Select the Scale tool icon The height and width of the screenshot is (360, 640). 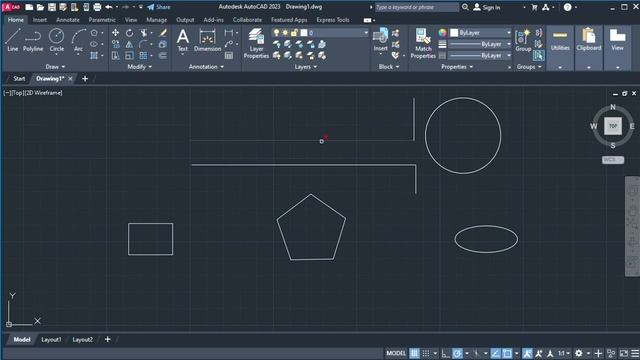[x=129, y=56]
